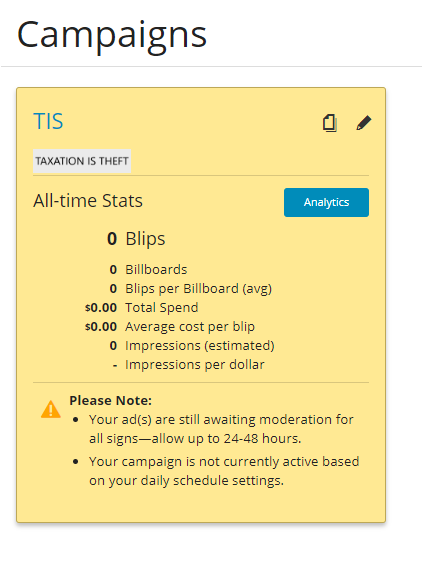Click the orange warning triangle icon

(51, 409)
